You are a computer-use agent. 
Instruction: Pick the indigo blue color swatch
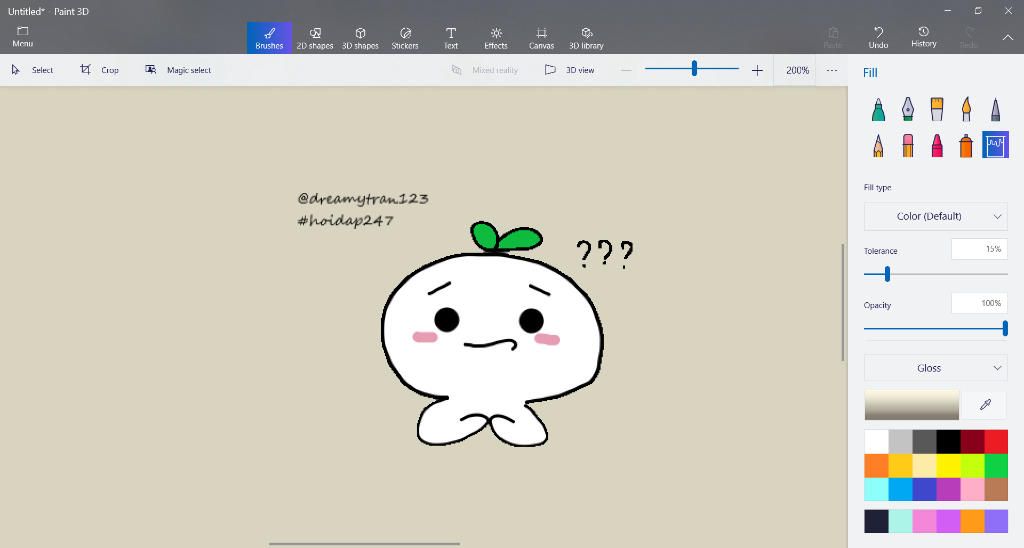coord(924,489)
